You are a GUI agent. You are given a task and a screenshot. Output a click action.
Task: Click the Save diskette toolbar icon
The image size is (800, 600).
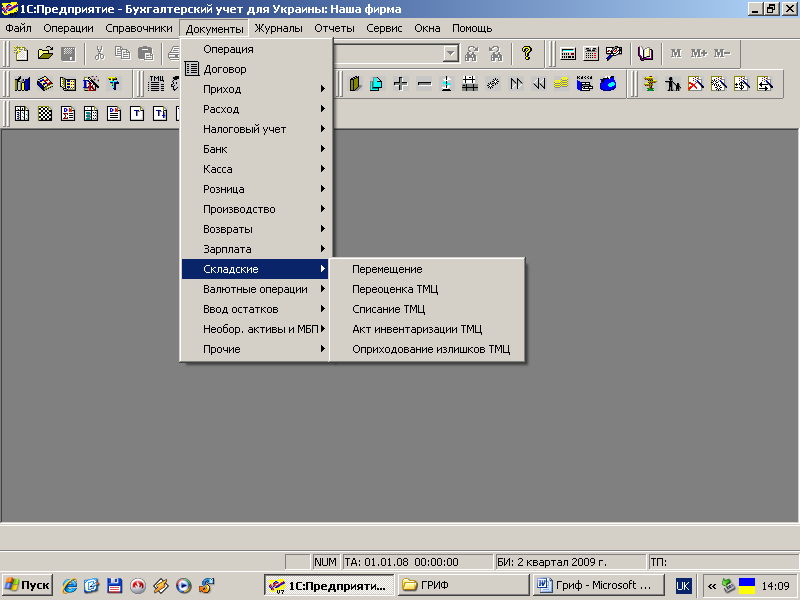click(68, 54)
